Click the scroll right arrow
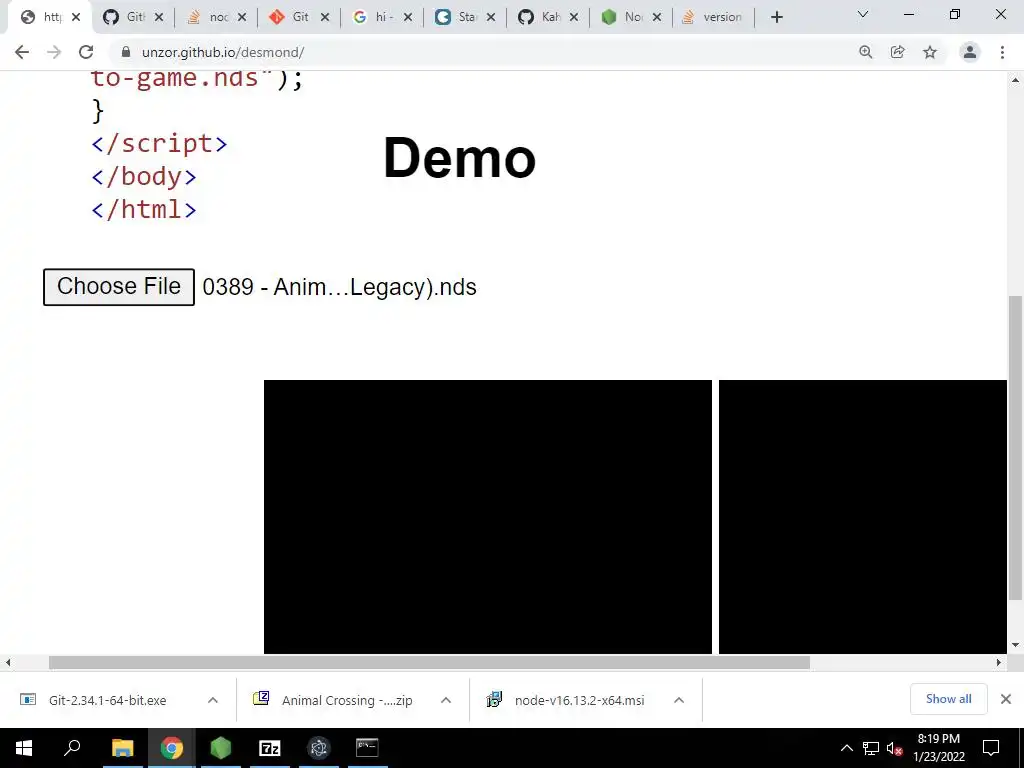The width and height of the screenshot is (1024, 768). pos(999,662)
